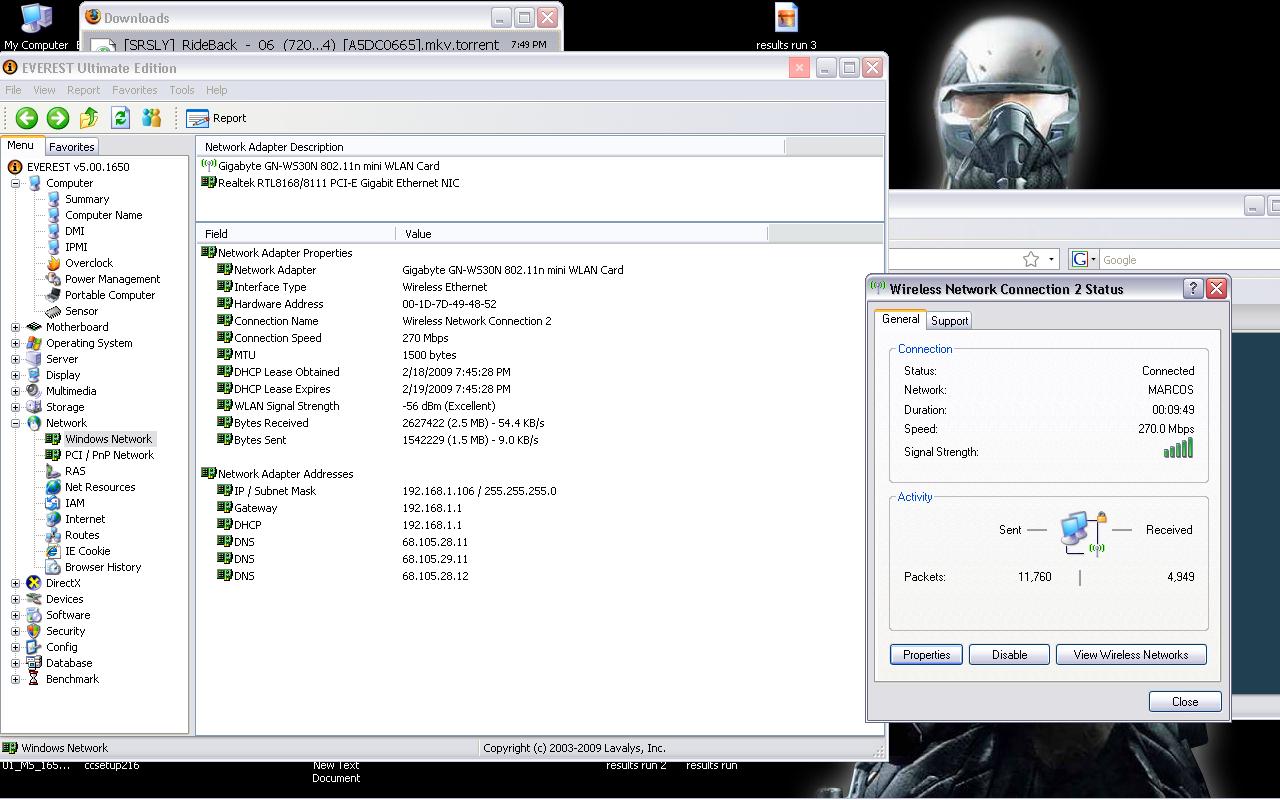This screenshot has height=800, width=1280.
Task: Expand the Display tree node
Action: click(x=16, y=375)
